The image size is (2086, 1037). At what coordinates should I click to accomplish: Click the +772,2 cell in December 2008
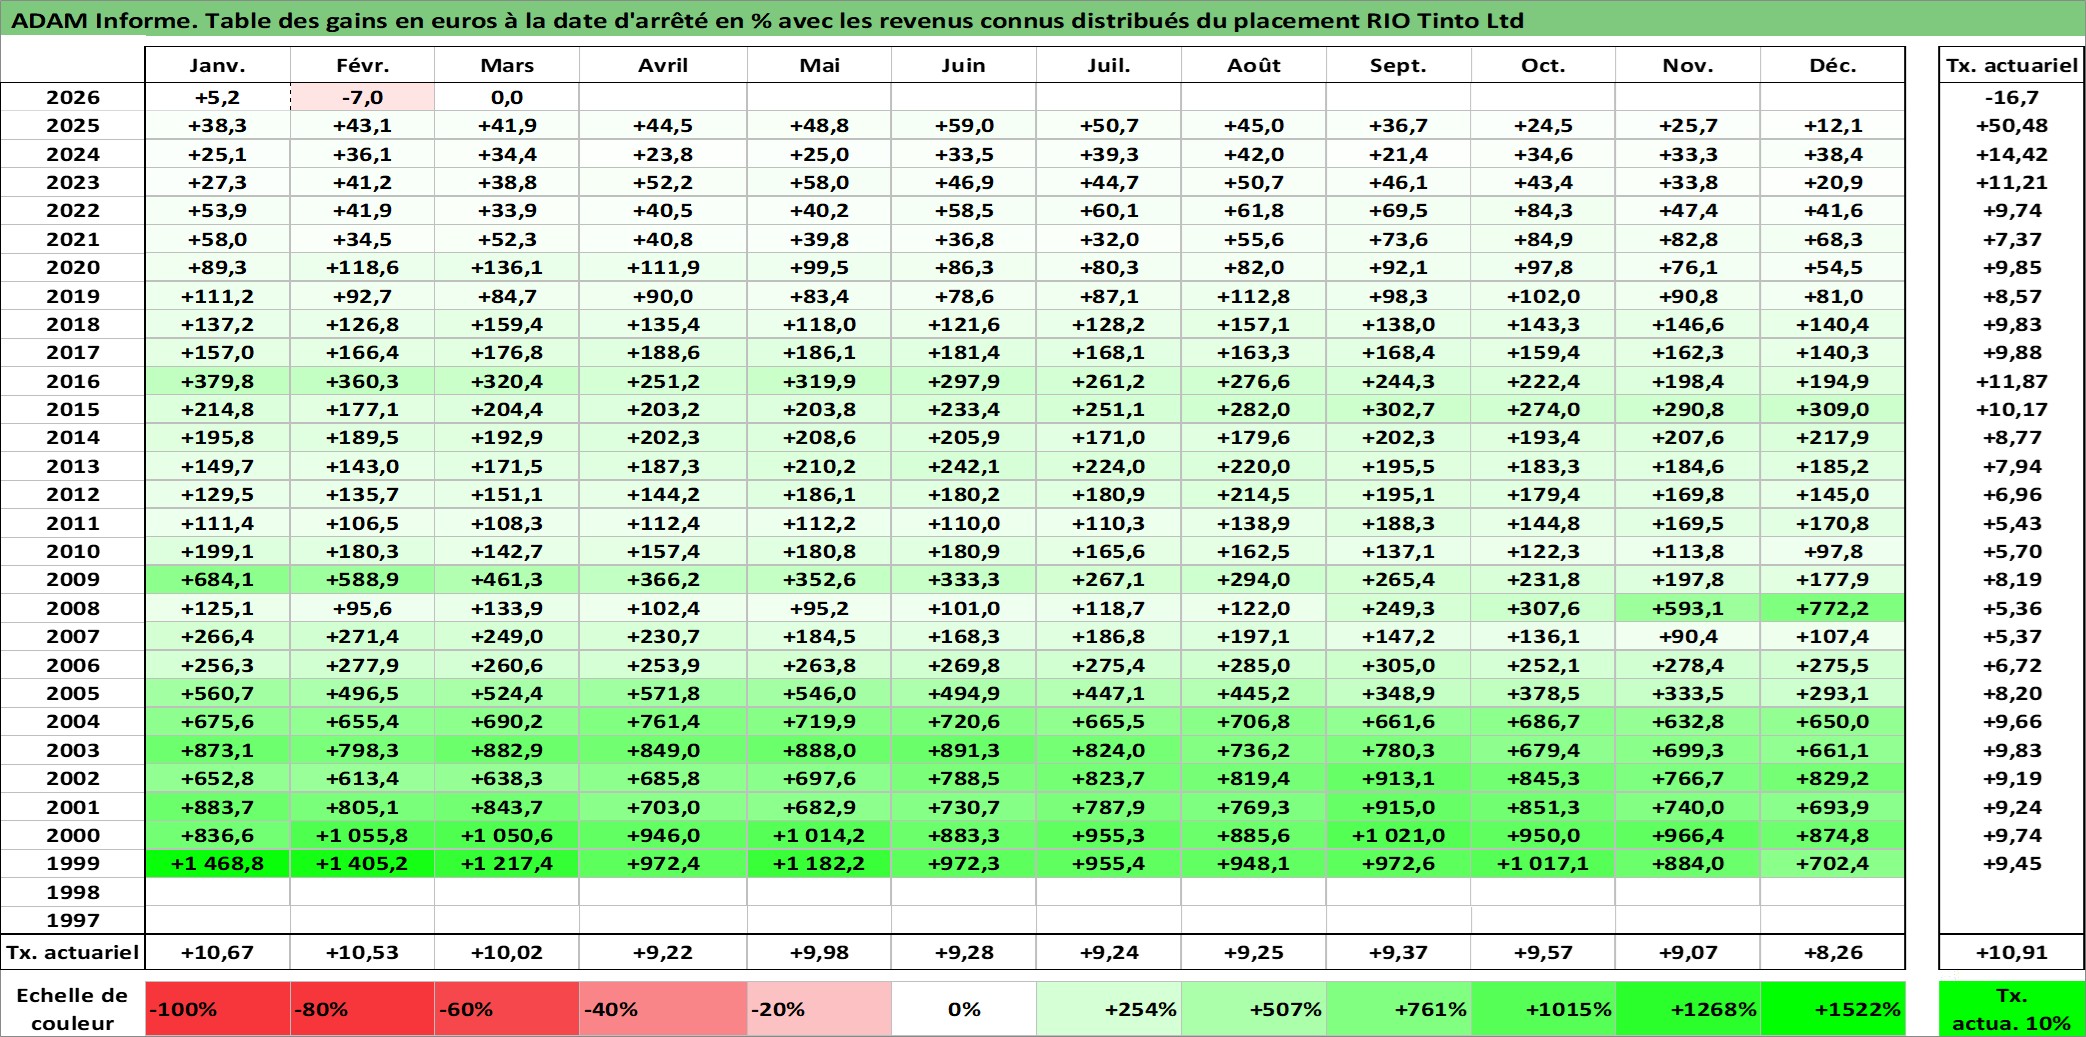pos(1832,608)
